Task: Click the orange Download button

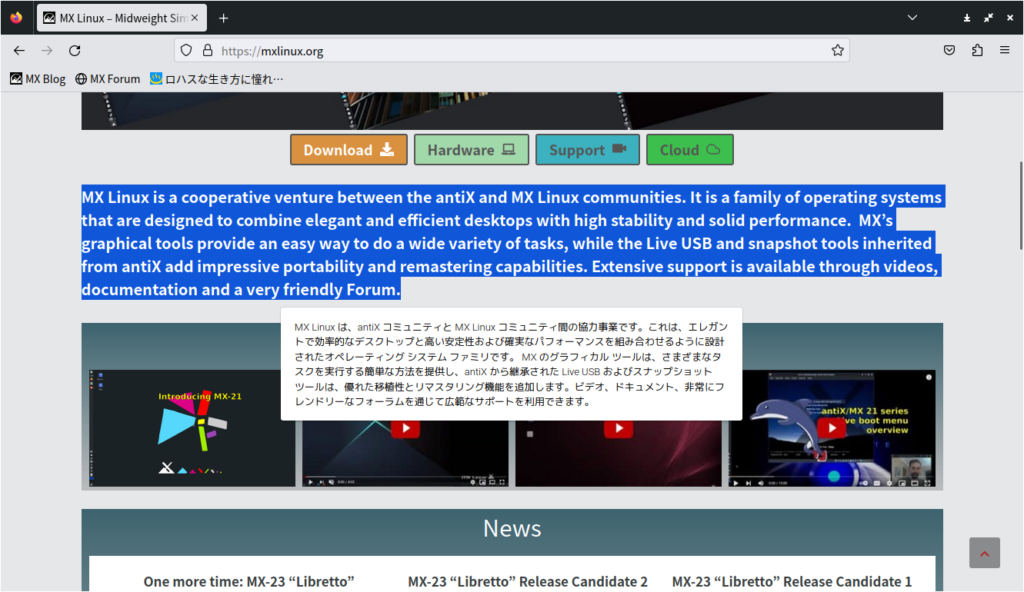Action: (349, 150)
